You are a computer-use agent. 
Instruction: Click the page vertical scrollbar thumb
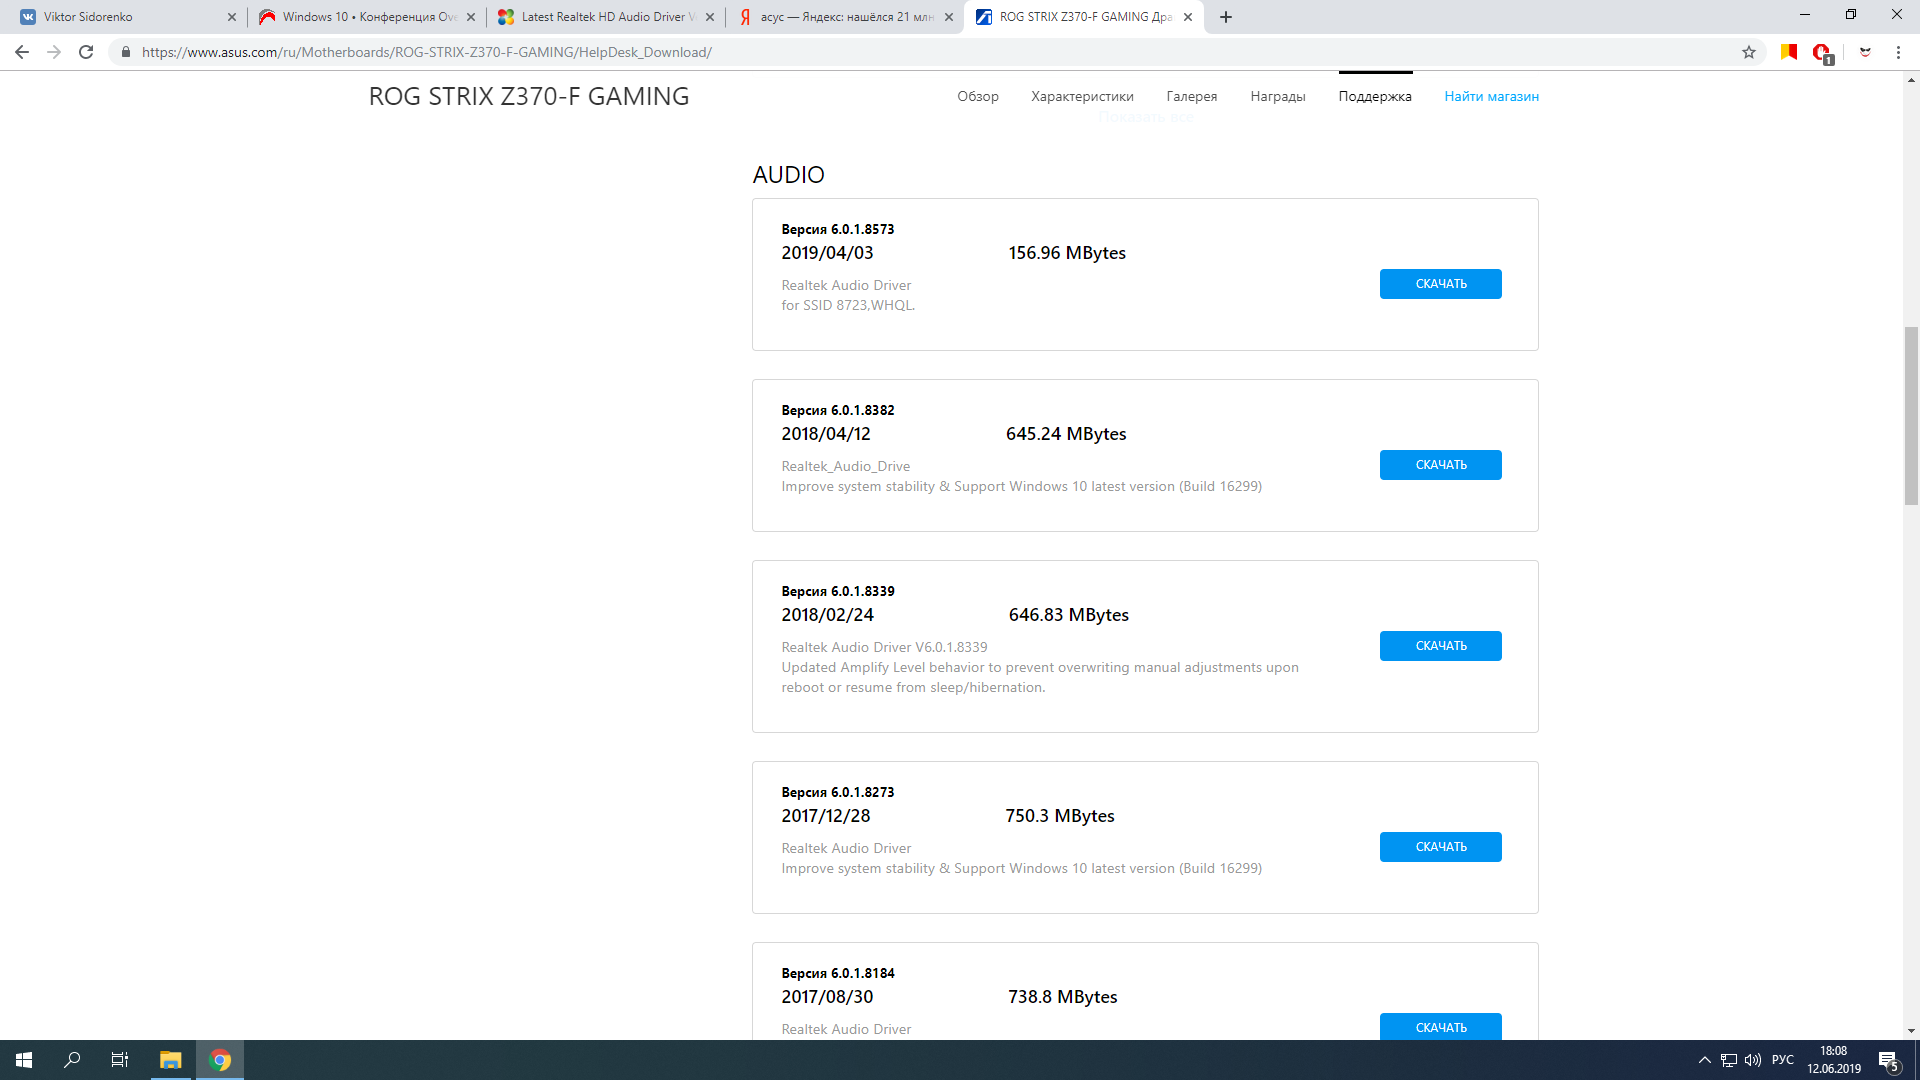pos(1911,415)
